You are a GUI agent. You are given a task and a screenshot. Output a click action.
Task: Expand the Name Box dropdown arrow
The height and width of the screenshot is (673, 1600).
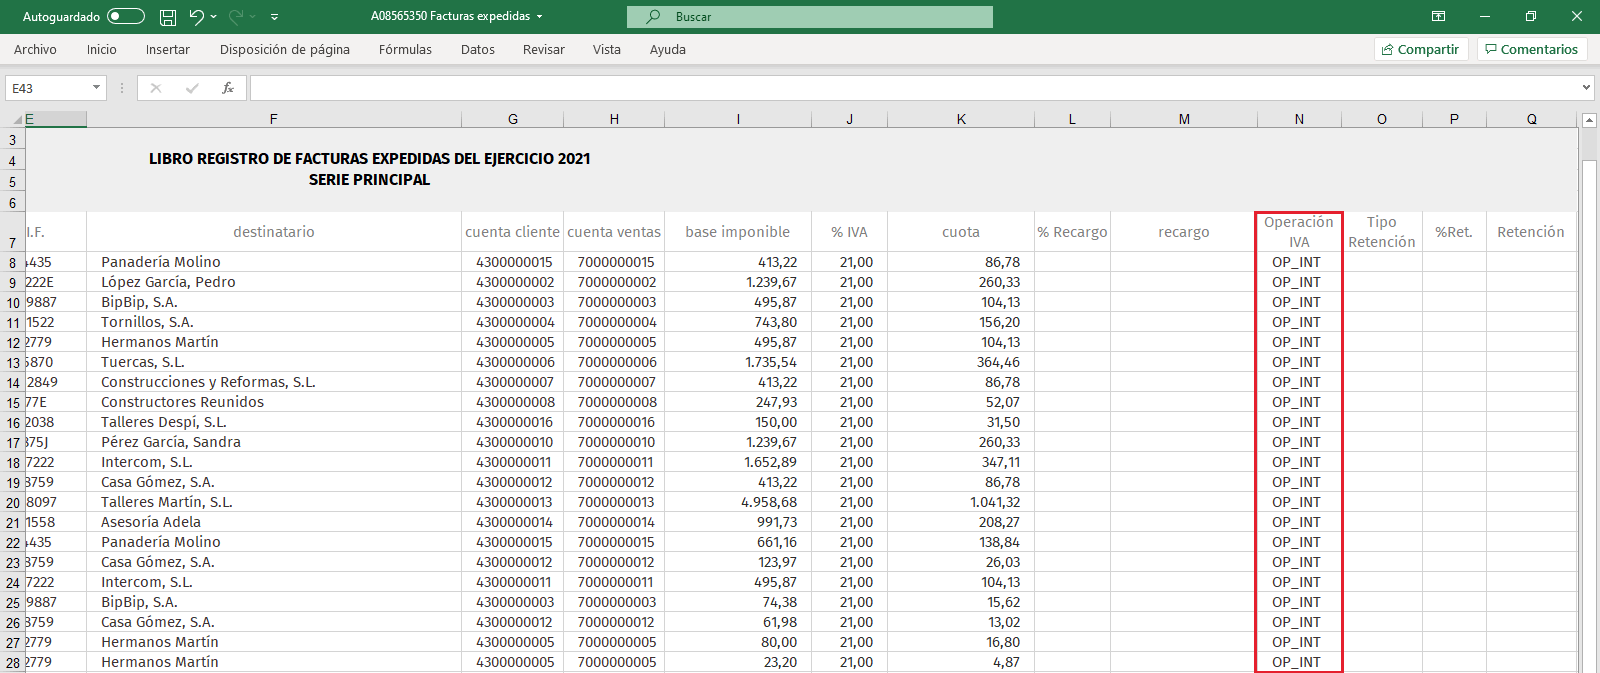96,88
